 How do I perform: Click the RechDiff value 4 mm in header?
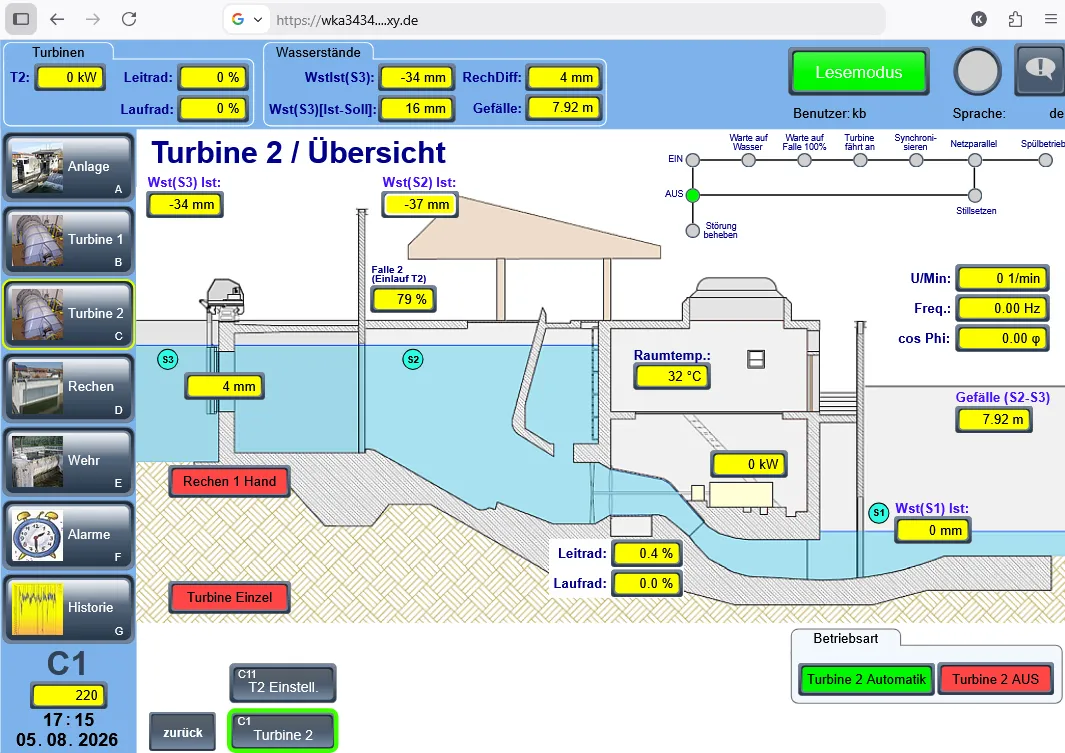(564, 77)
